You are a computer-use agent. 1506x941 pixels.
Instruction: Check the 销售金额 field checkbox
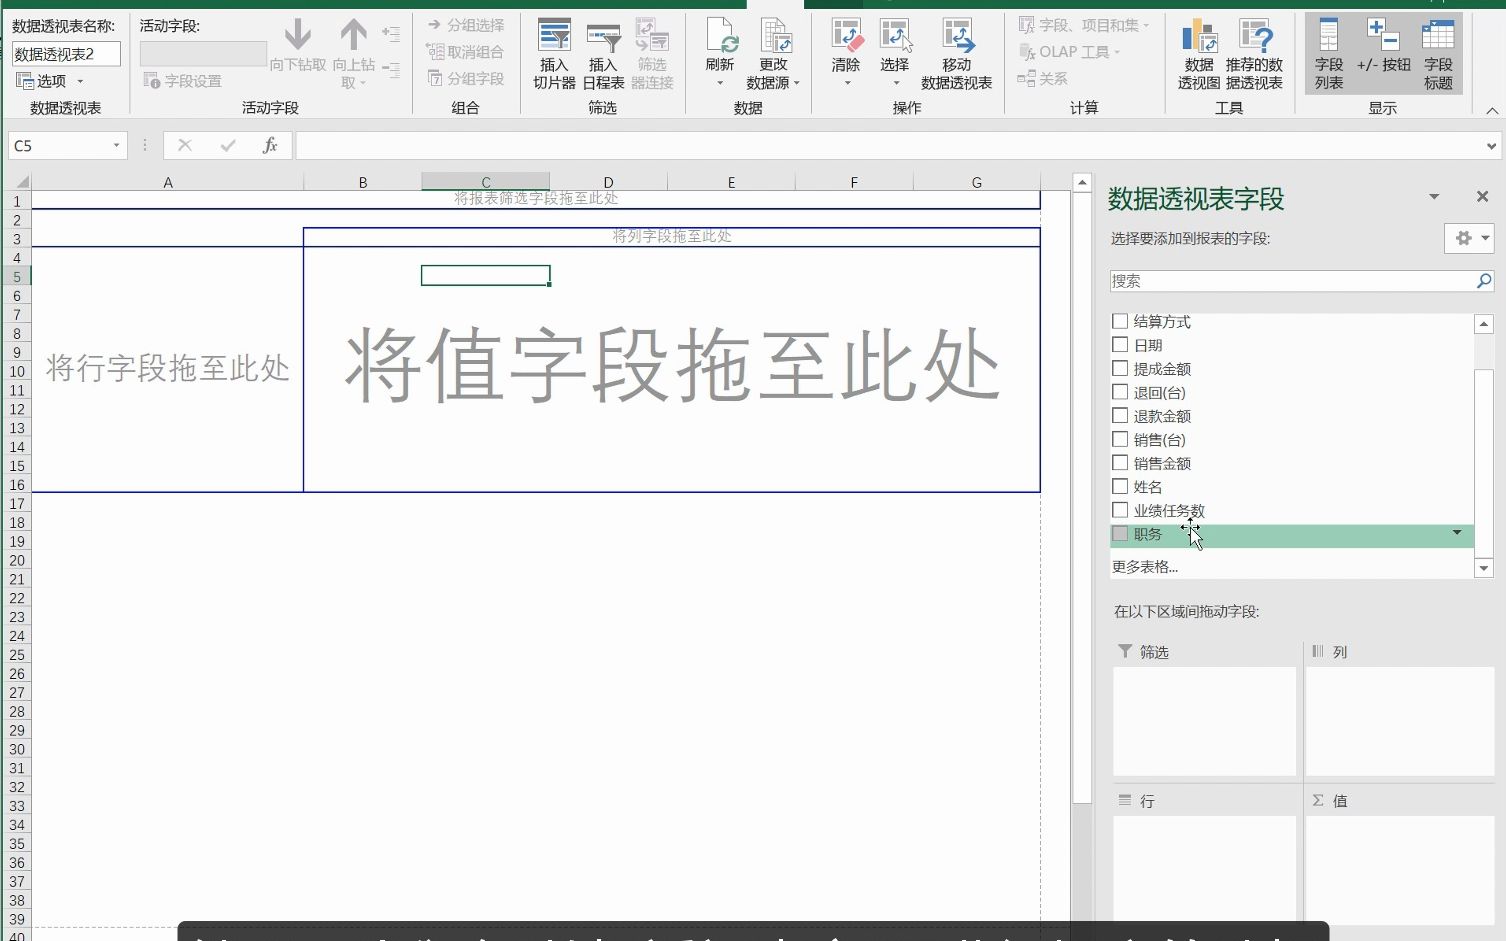(x=1119, y=462)
